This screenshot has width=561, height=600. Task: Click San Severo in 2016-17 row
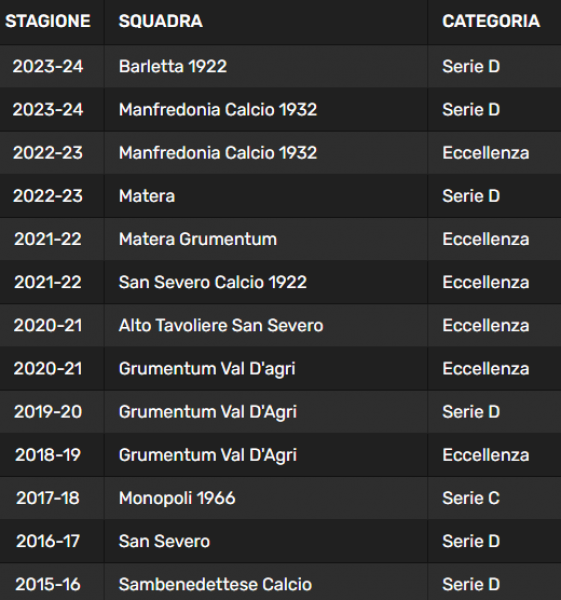tap(164, 541)
